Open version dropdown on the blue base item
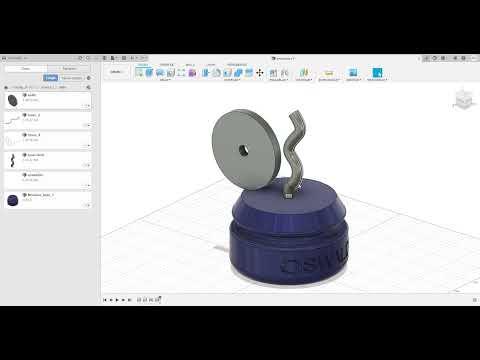 [x=87, y=205]
